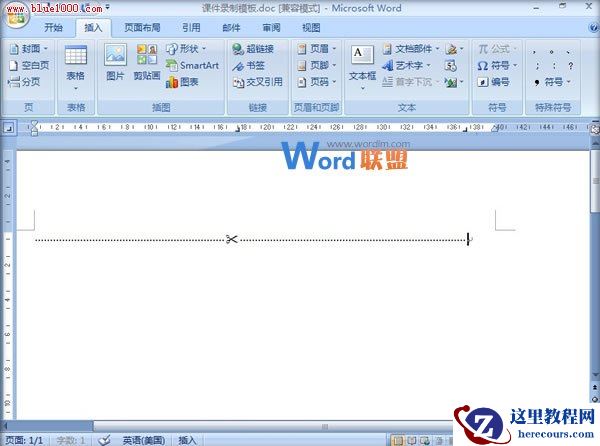Viewport: 600px width, 446px height.
Task: Open the 邮件 Mailings tab
Action: (231, 28)
